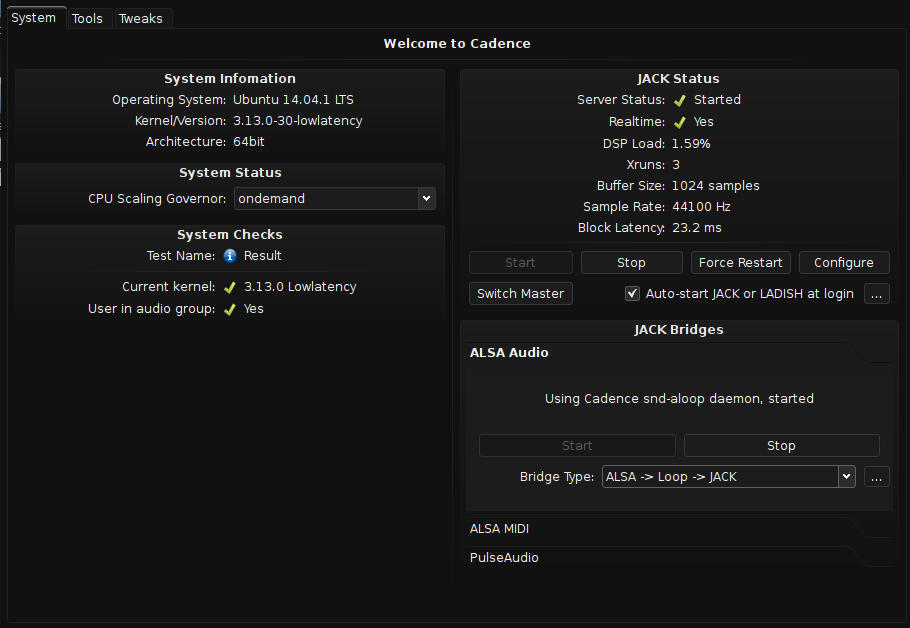Image resolution: width=910 pixels, height=628 pixels.
Task: Open the System tab
Action: pyautogui.click(x=33, y=18)
